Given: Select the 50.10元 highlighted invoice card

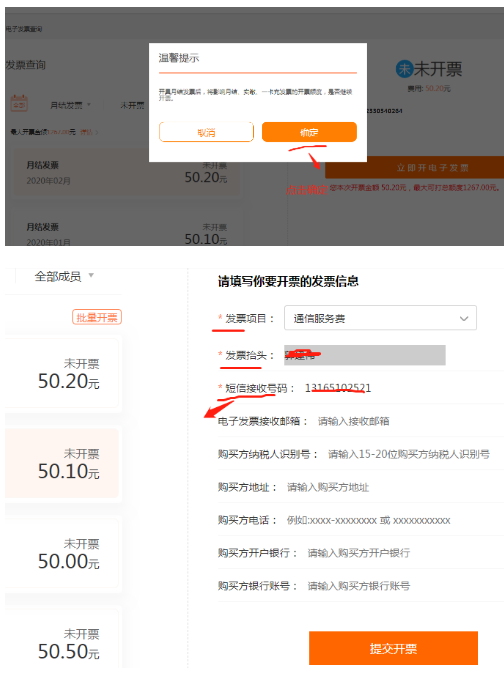Looking at the screenshot, I should pos(62,463).
